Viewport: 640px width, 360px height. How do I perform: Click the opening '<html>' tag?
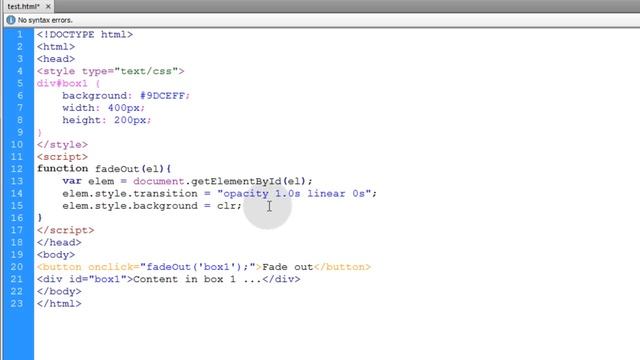pos(56,47)
